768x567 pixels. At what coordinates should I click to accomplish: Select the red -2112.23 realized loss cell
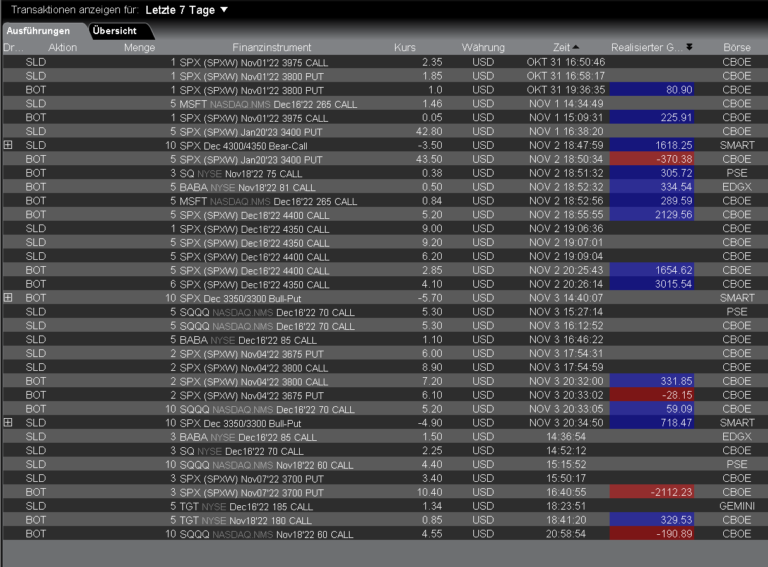tap(652, 492)
